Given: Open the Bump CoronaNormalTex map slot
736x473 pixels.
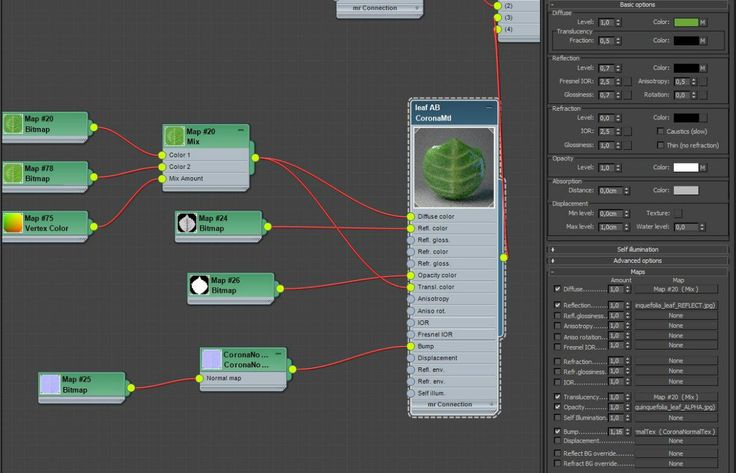Looking at the screenshot, I should click(675, 431).
